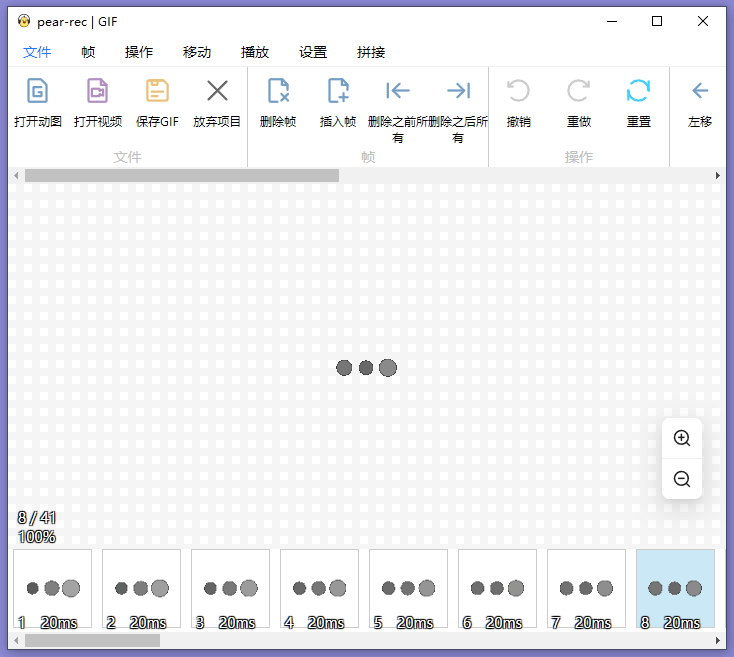Move frame left with 左移 arrow
Image resolution: width=734 pixels, height=657 pixels.
[x=700, y=91]
